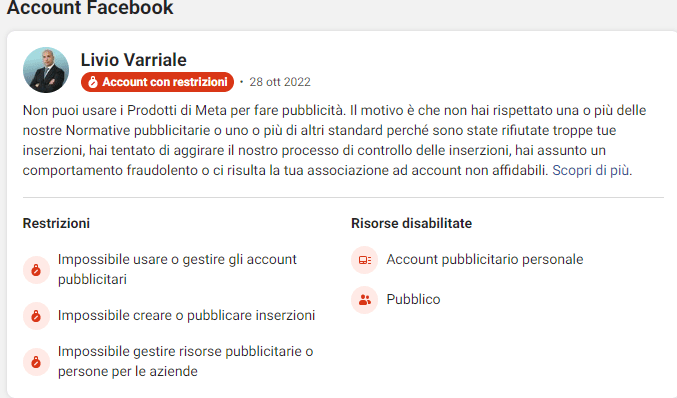This screenshot has width=677, height=398.
Task: Click lock icon beside 'Impossibile usare o gestire'
Action: [x=36, y=270]
